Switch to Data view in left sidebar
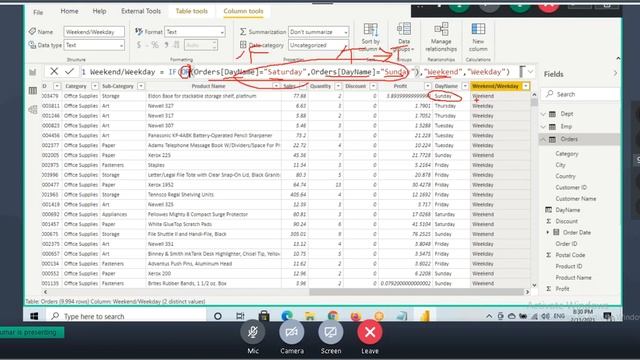640x360 pixels. (x=33, y=91)
